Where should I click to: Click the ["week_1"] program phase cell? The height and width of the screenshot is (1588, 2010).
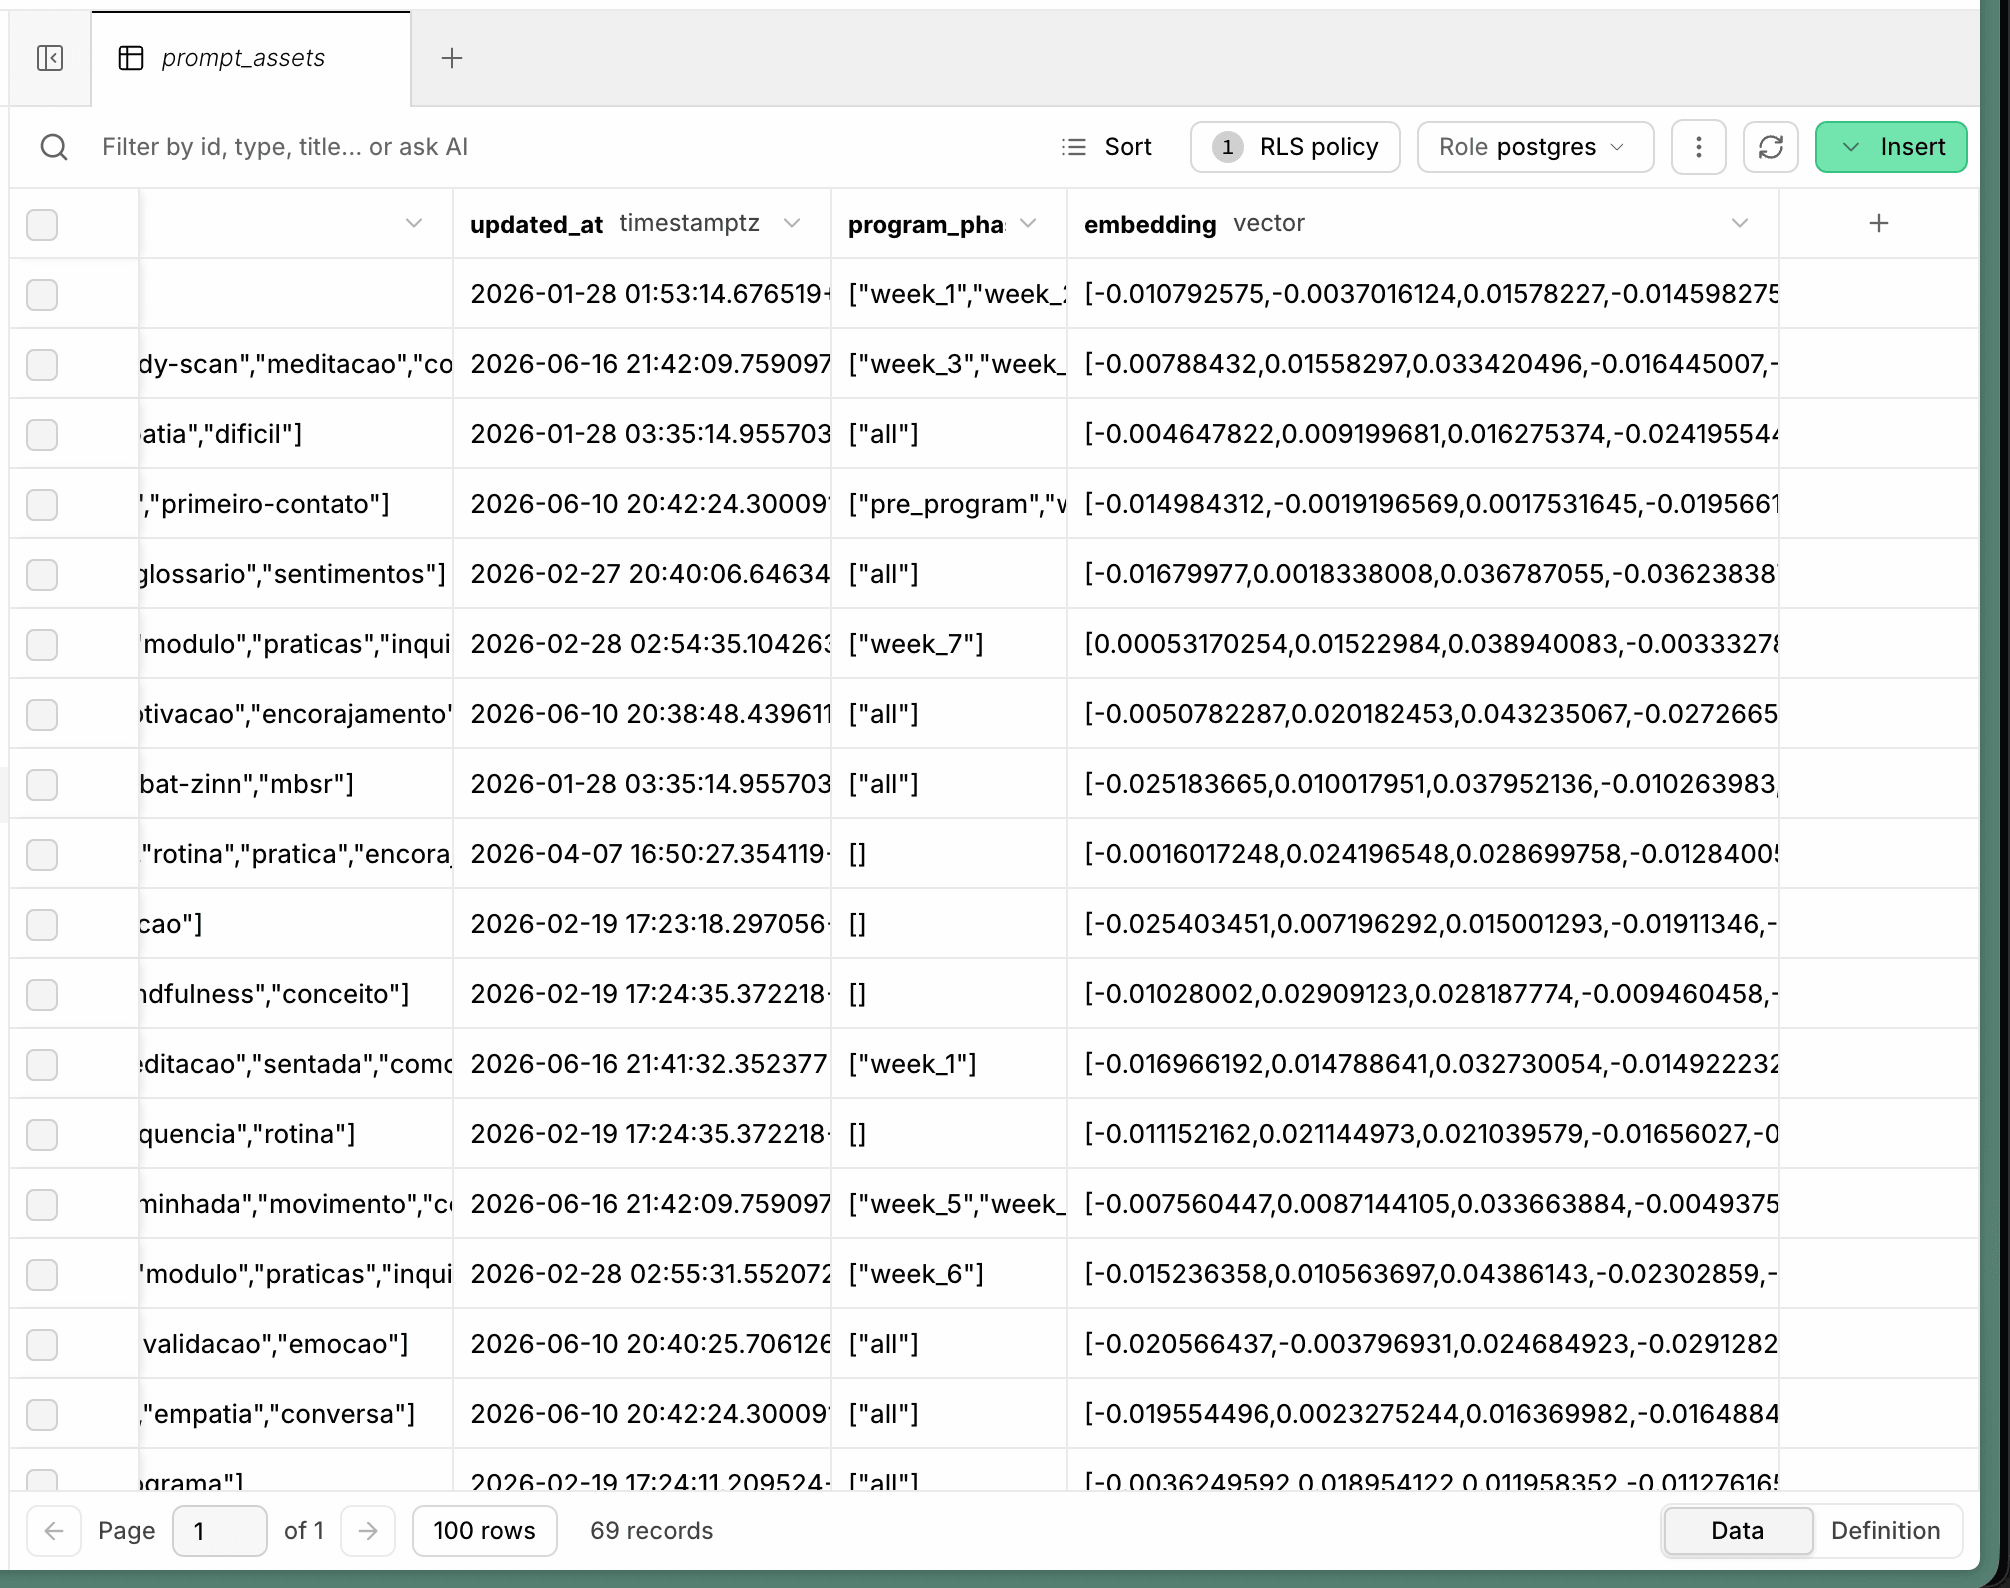coord(949,1064)
